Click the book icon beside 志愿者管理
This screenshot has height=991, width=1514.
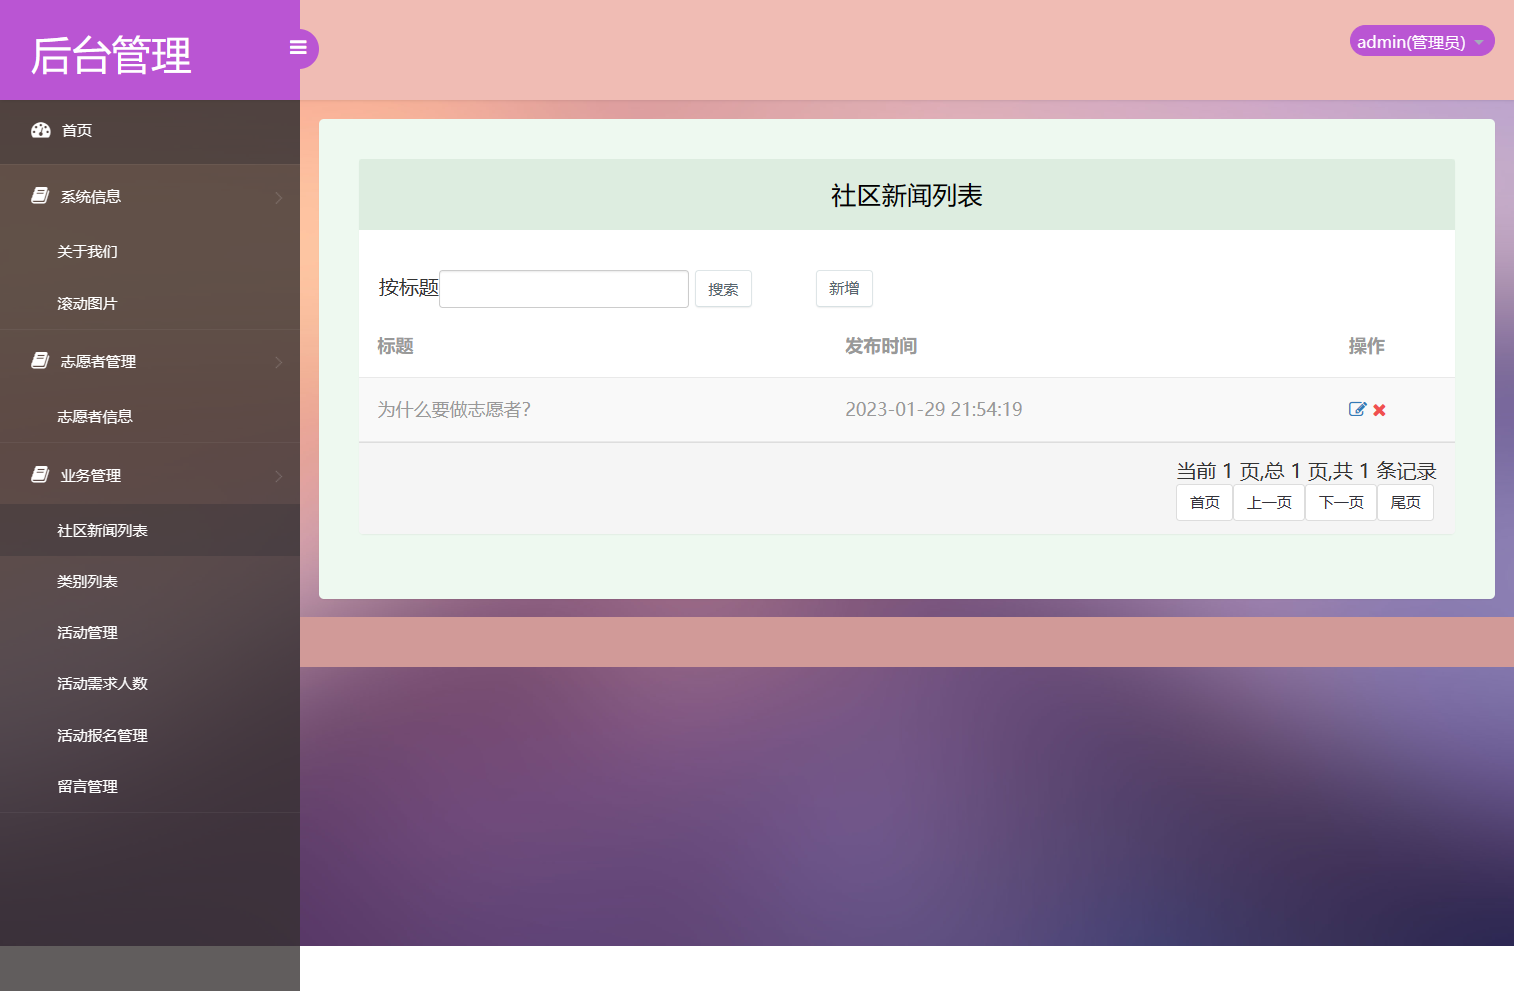tap(38, 360)
